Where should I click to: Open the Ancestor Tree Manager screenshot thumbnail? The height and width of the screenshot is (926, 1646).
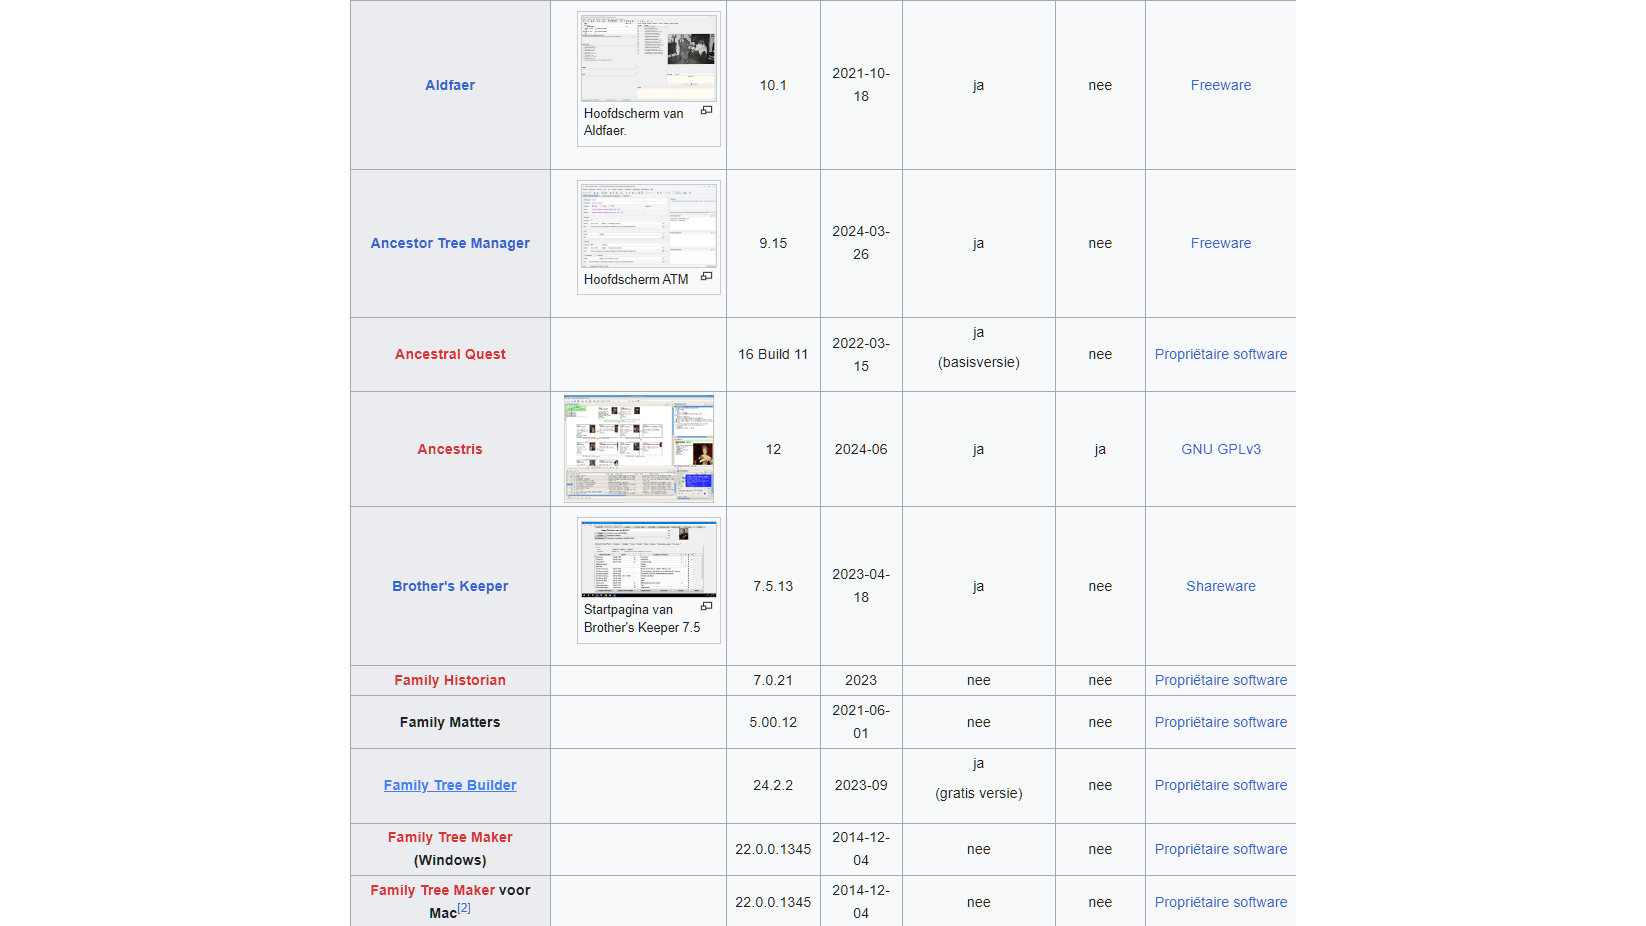coord(649,225)
